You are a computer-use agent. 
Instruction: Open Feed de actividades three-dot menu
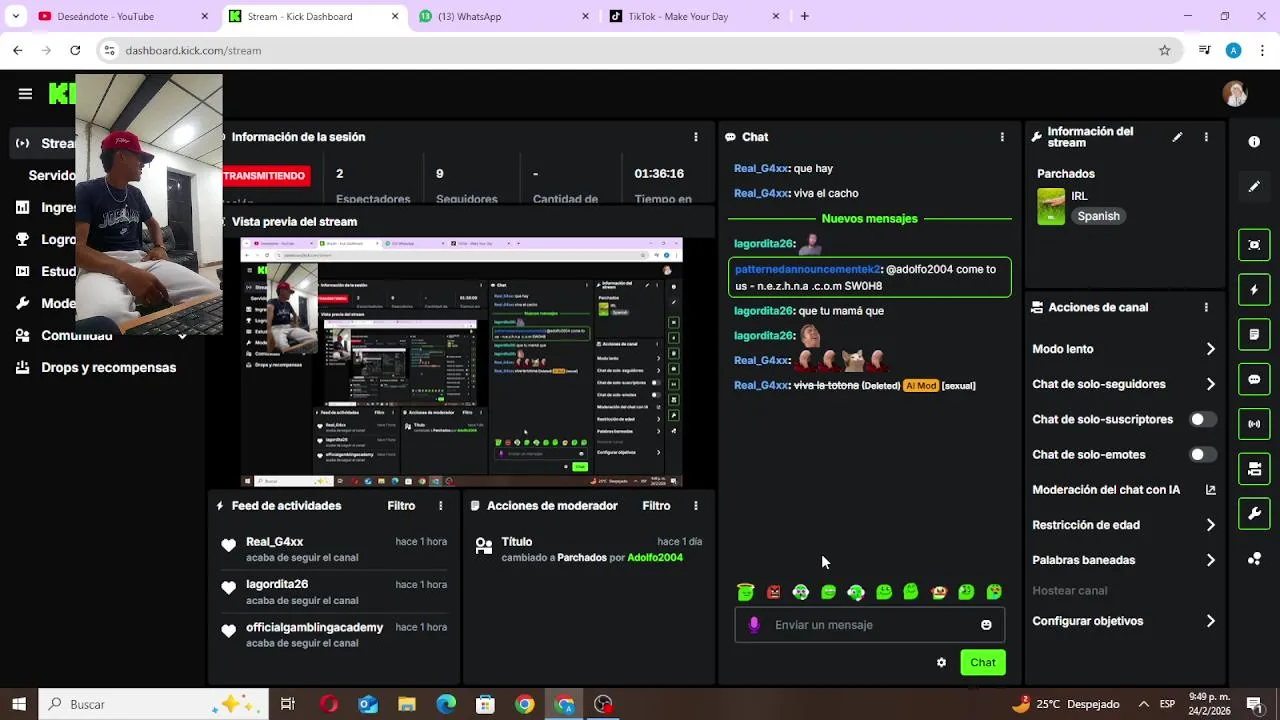[440, 506]
